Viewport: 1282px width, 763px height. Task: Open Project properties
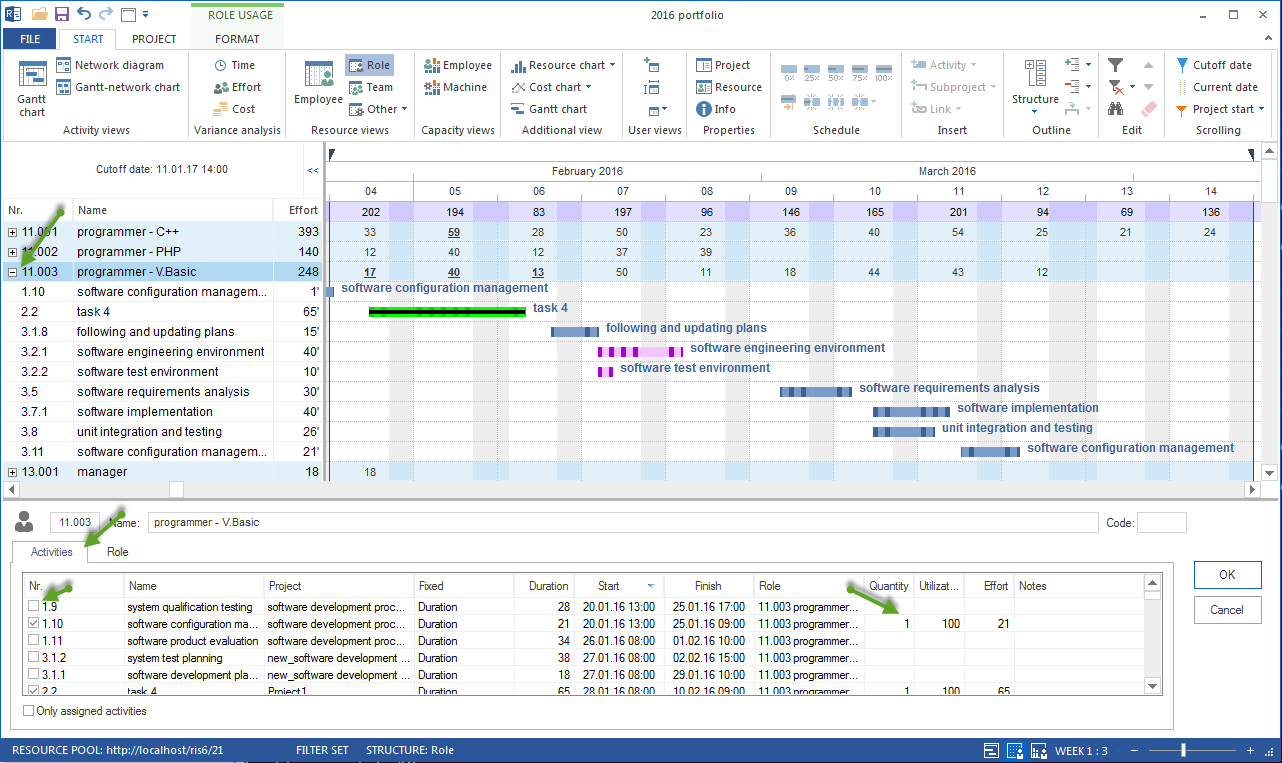pyautogui.click(x=723, y=65)
